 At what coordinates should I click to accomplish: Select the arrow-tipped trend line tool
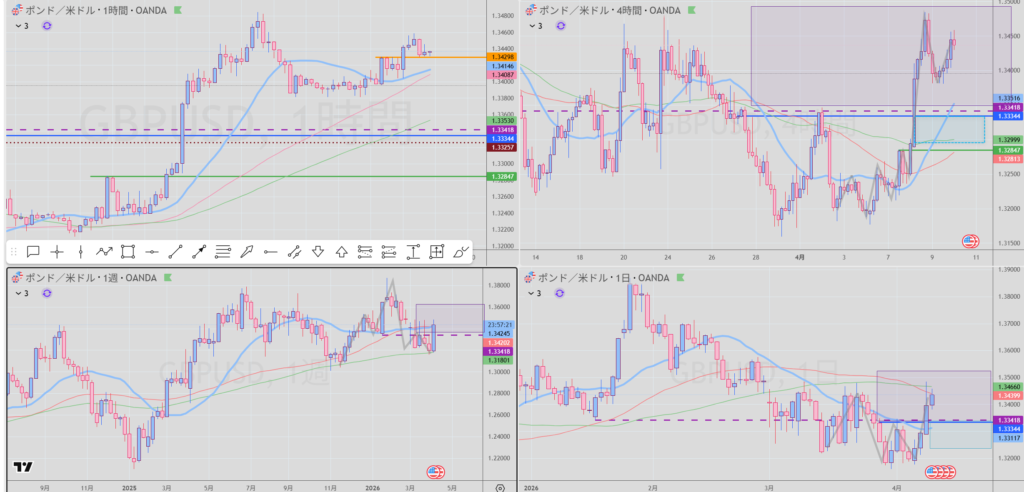click(199, 251)
